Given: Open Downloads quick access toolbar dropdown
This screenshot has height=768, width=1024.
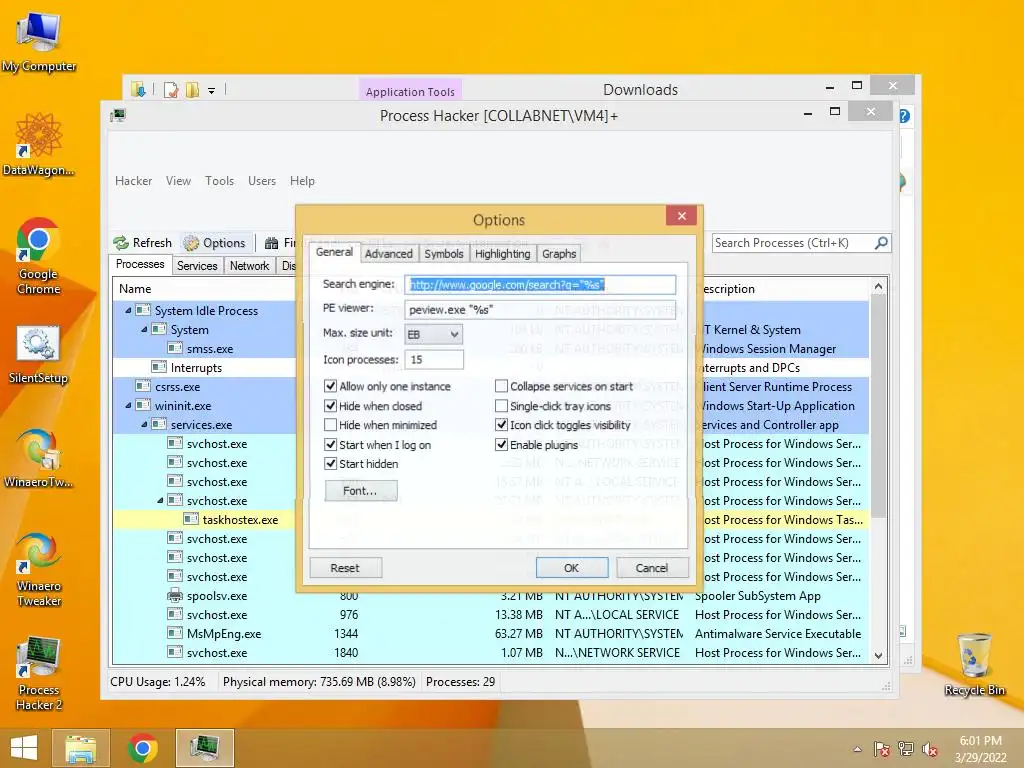Looking at the screenshot, I should tap(212, 91).
